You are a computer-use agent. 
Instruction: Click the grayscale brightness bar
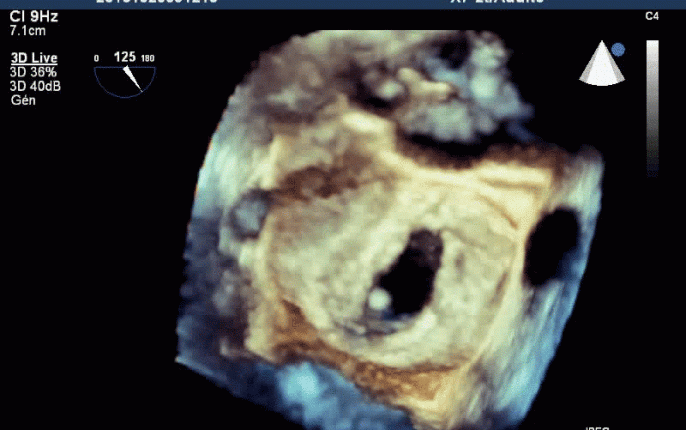coord(653,108)
